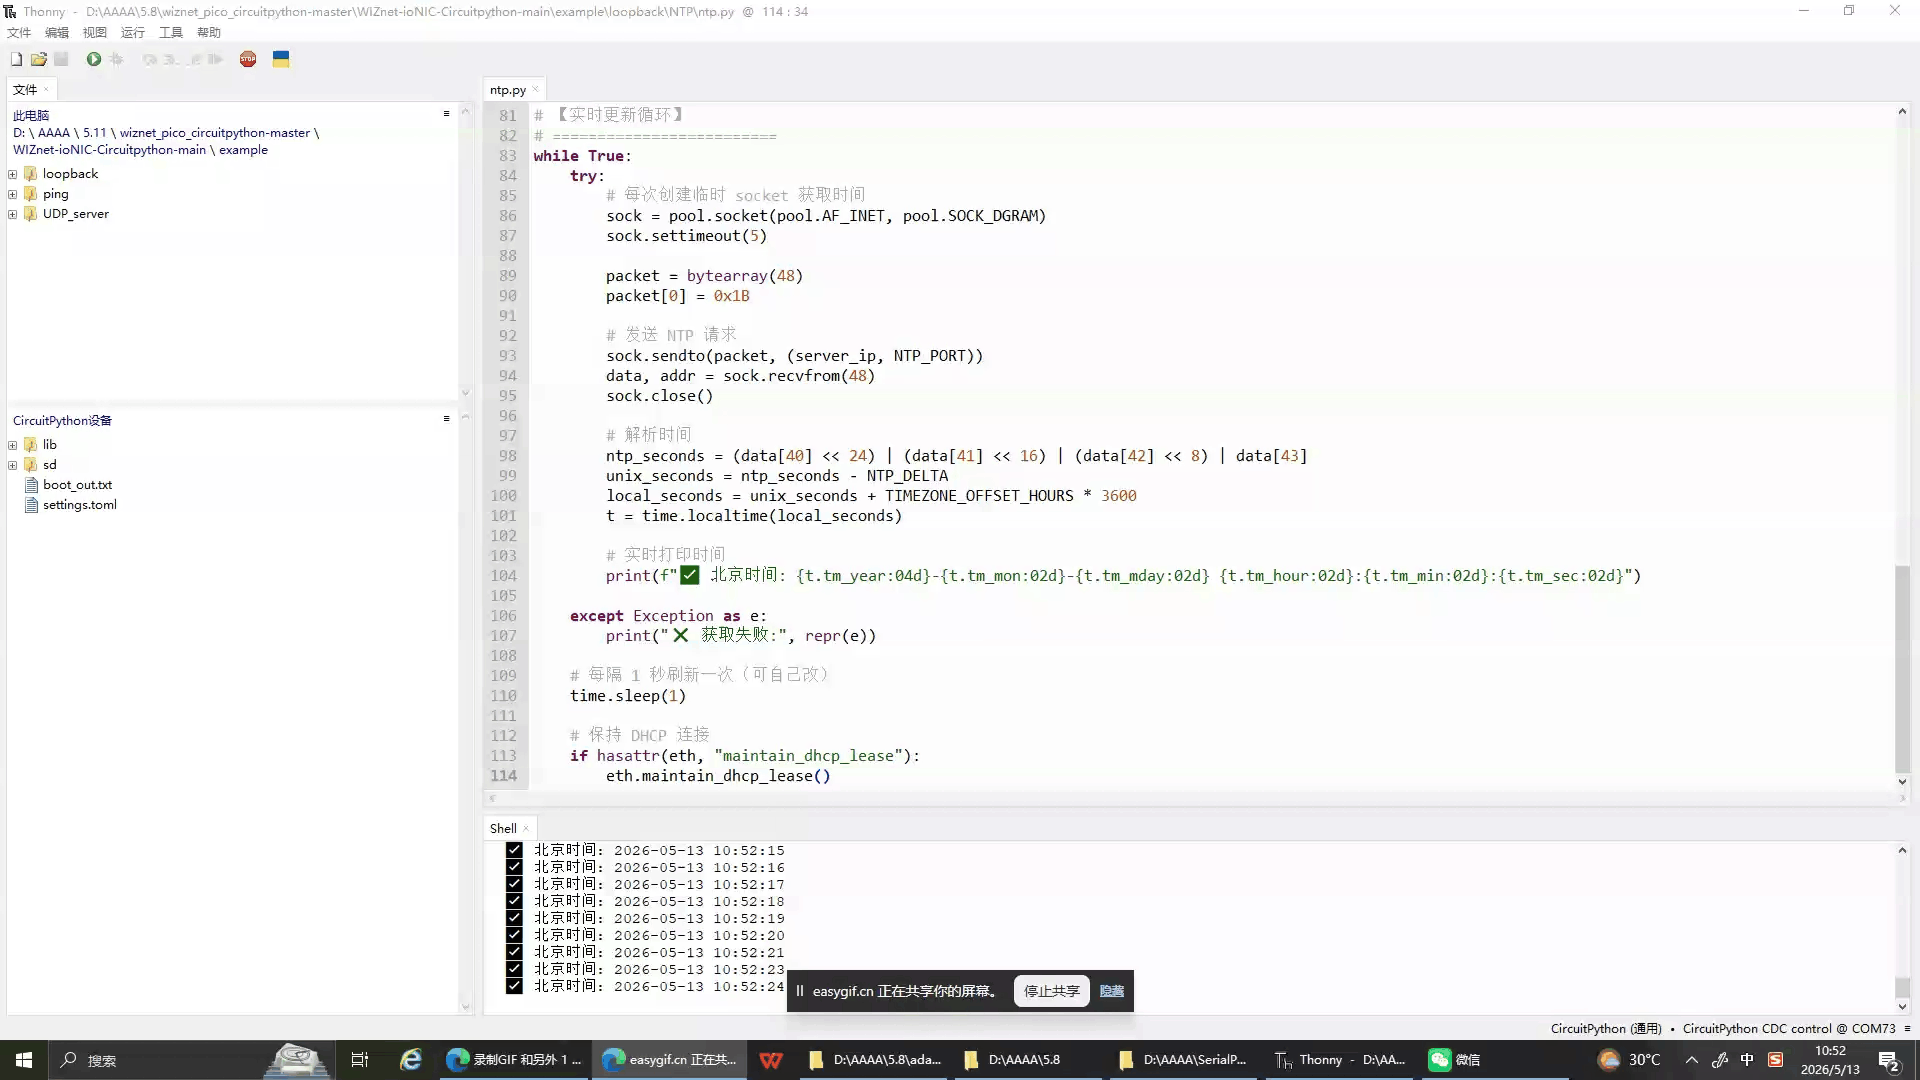Click the Sogou input method tray icon

click(x=1776, y=1060)
